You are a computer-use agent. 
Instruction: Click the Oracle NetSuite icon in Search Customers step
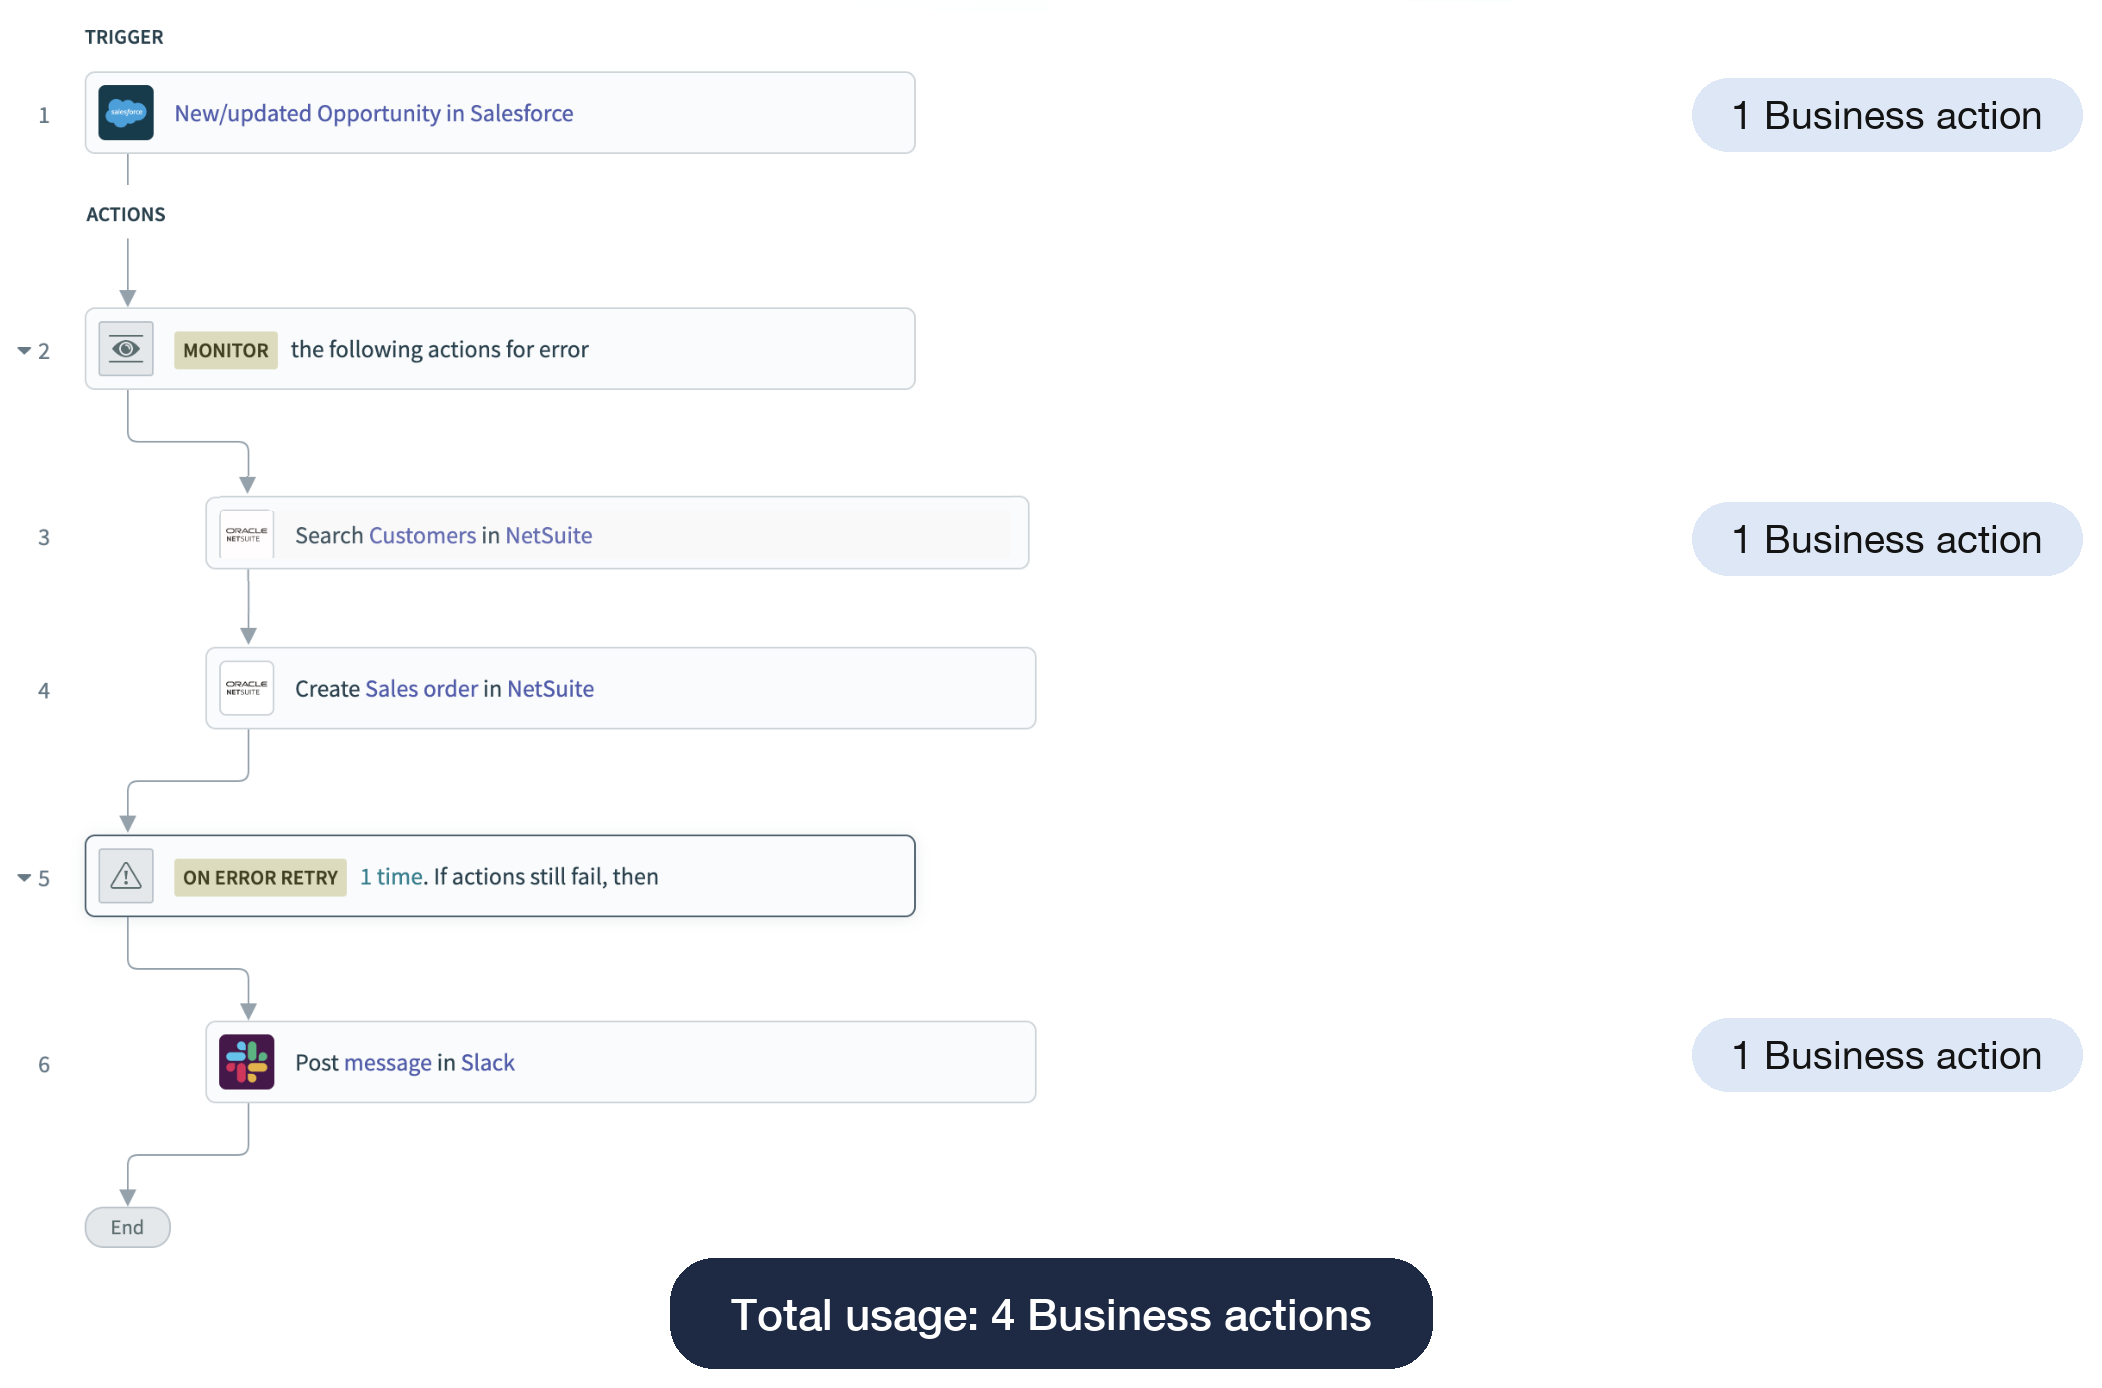(246, 535)
